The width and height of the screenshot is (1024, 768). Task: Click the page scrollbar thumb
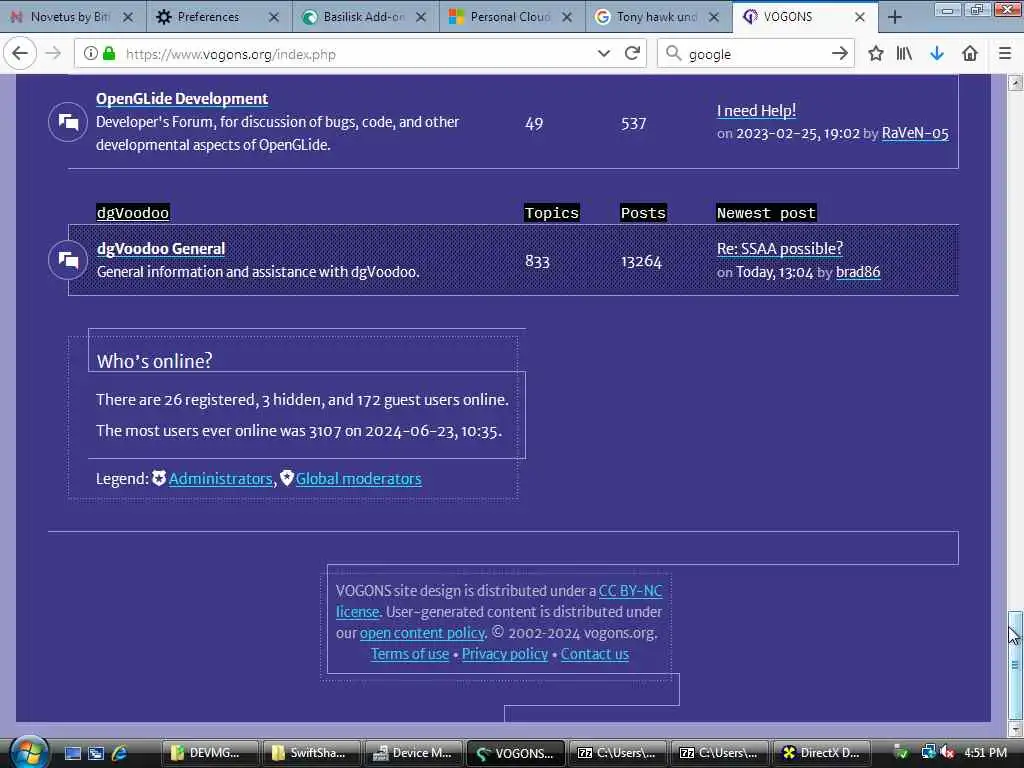(x=1015, y=664)
